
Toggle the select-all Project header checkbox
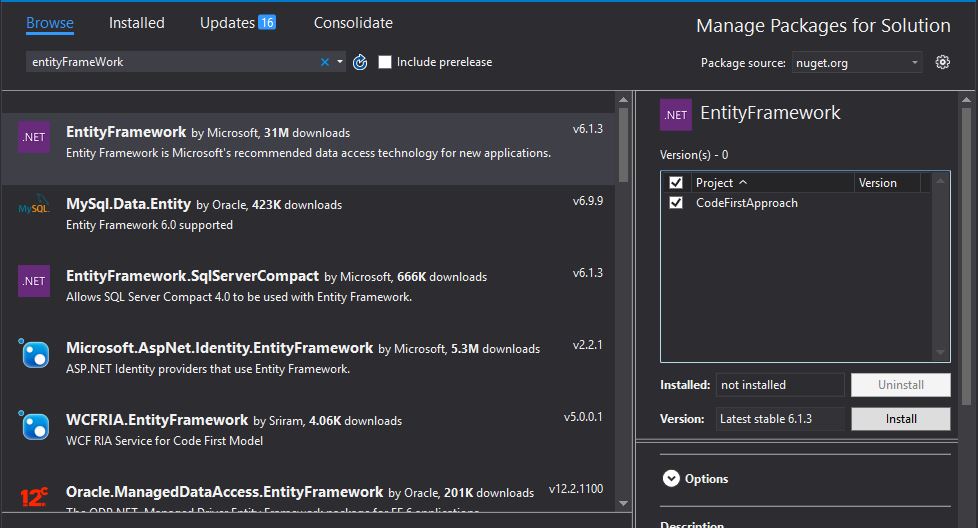click(x=676, y=183)
